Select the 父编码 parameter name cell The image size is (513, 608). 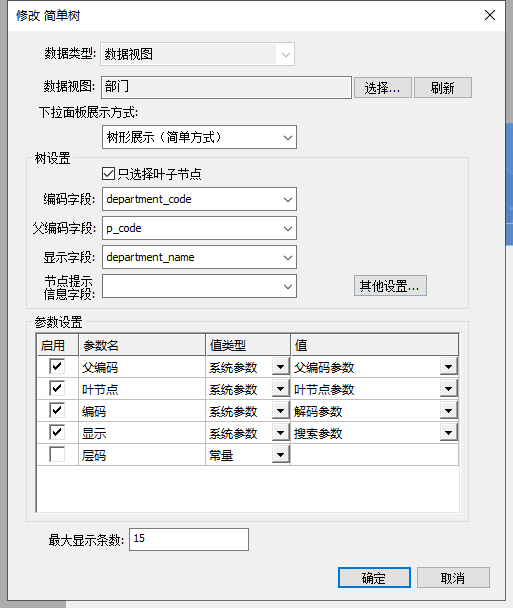coord(142,367)
